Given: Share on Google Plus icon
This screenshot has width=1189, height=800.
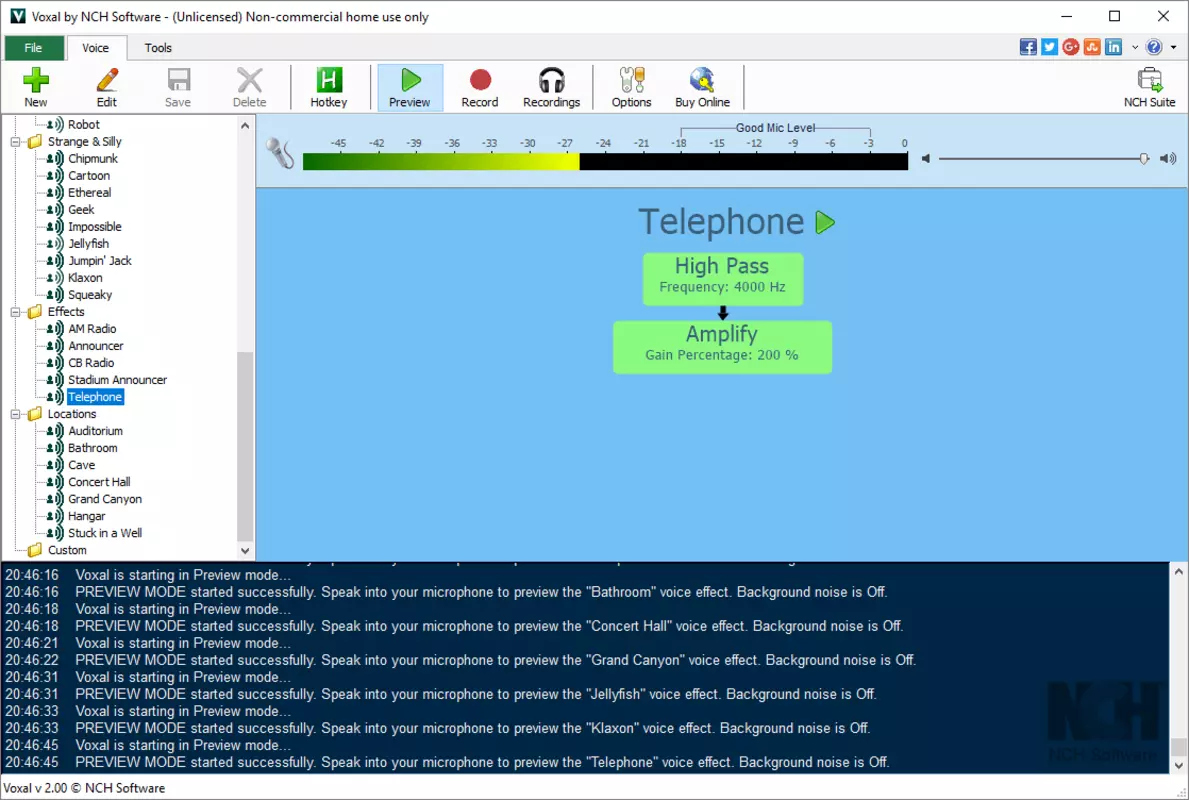Looking at the screenshot, I should click(1071, 47).
